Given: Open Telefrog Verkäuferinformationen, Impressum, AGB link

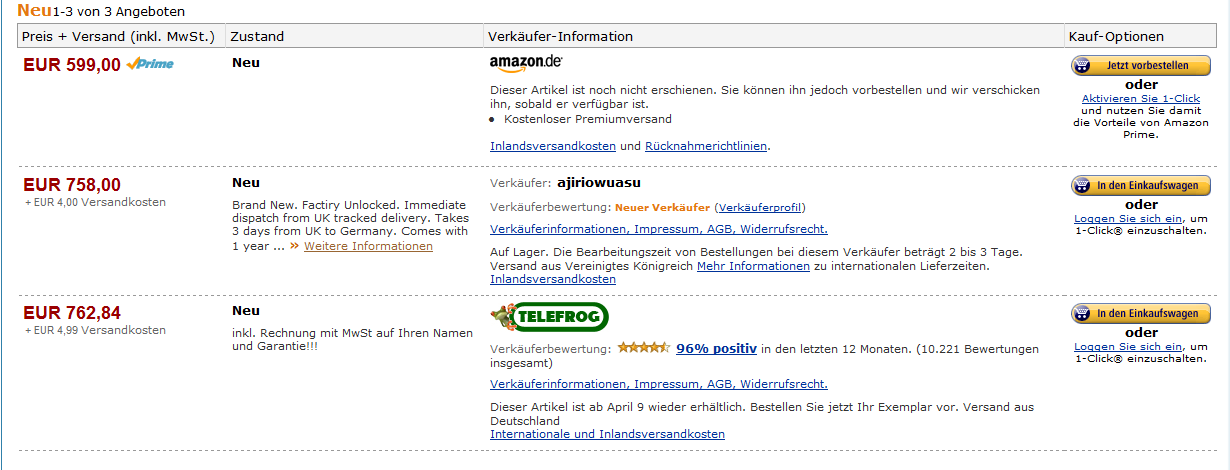Looking at the screenshot, I should (659, 385).
